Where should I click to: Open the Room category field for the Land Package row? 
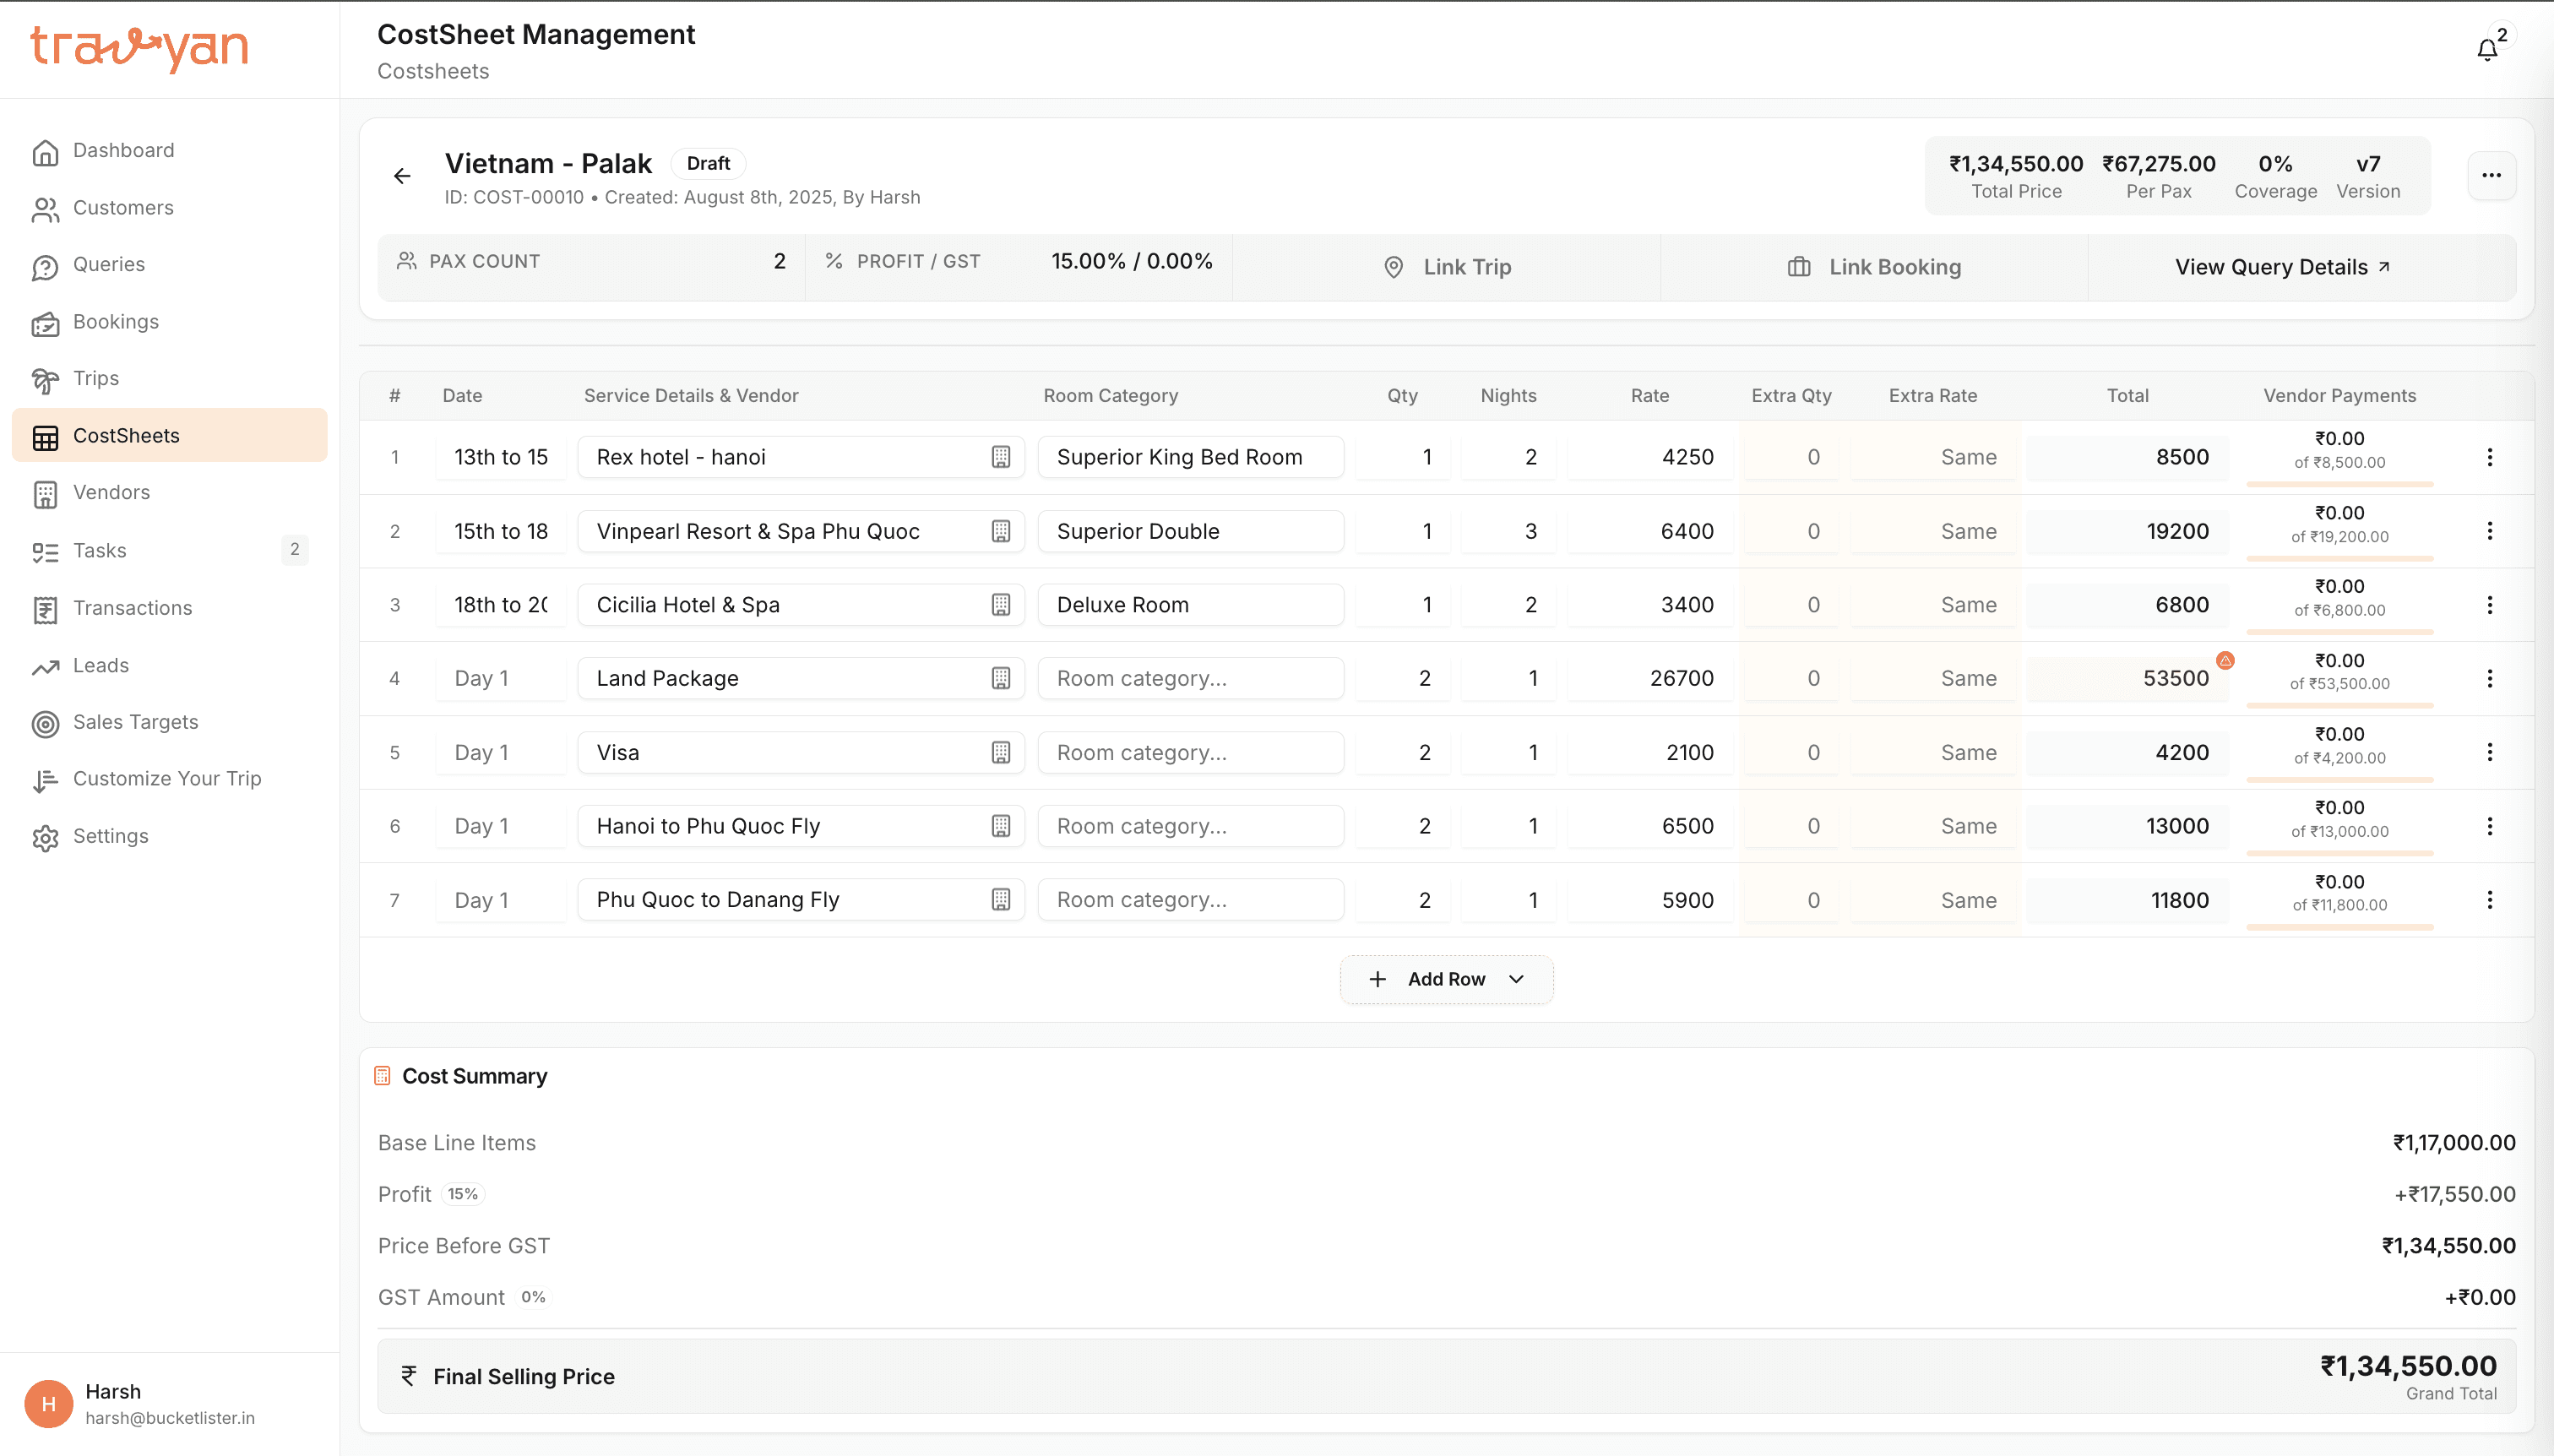[1190, 678]
